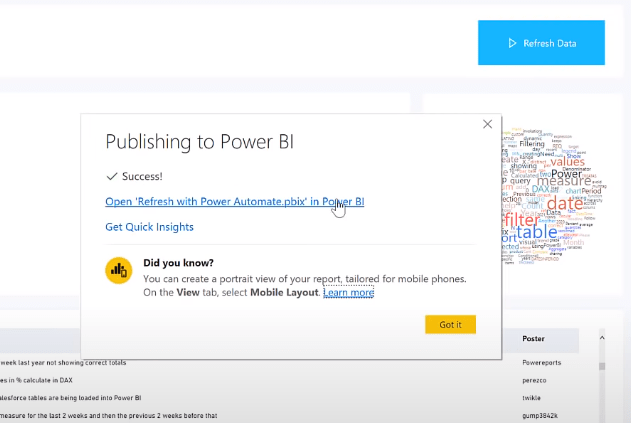Click the Success checkmark icon
Screen dimensions: 631x423
tap(112, 175)
